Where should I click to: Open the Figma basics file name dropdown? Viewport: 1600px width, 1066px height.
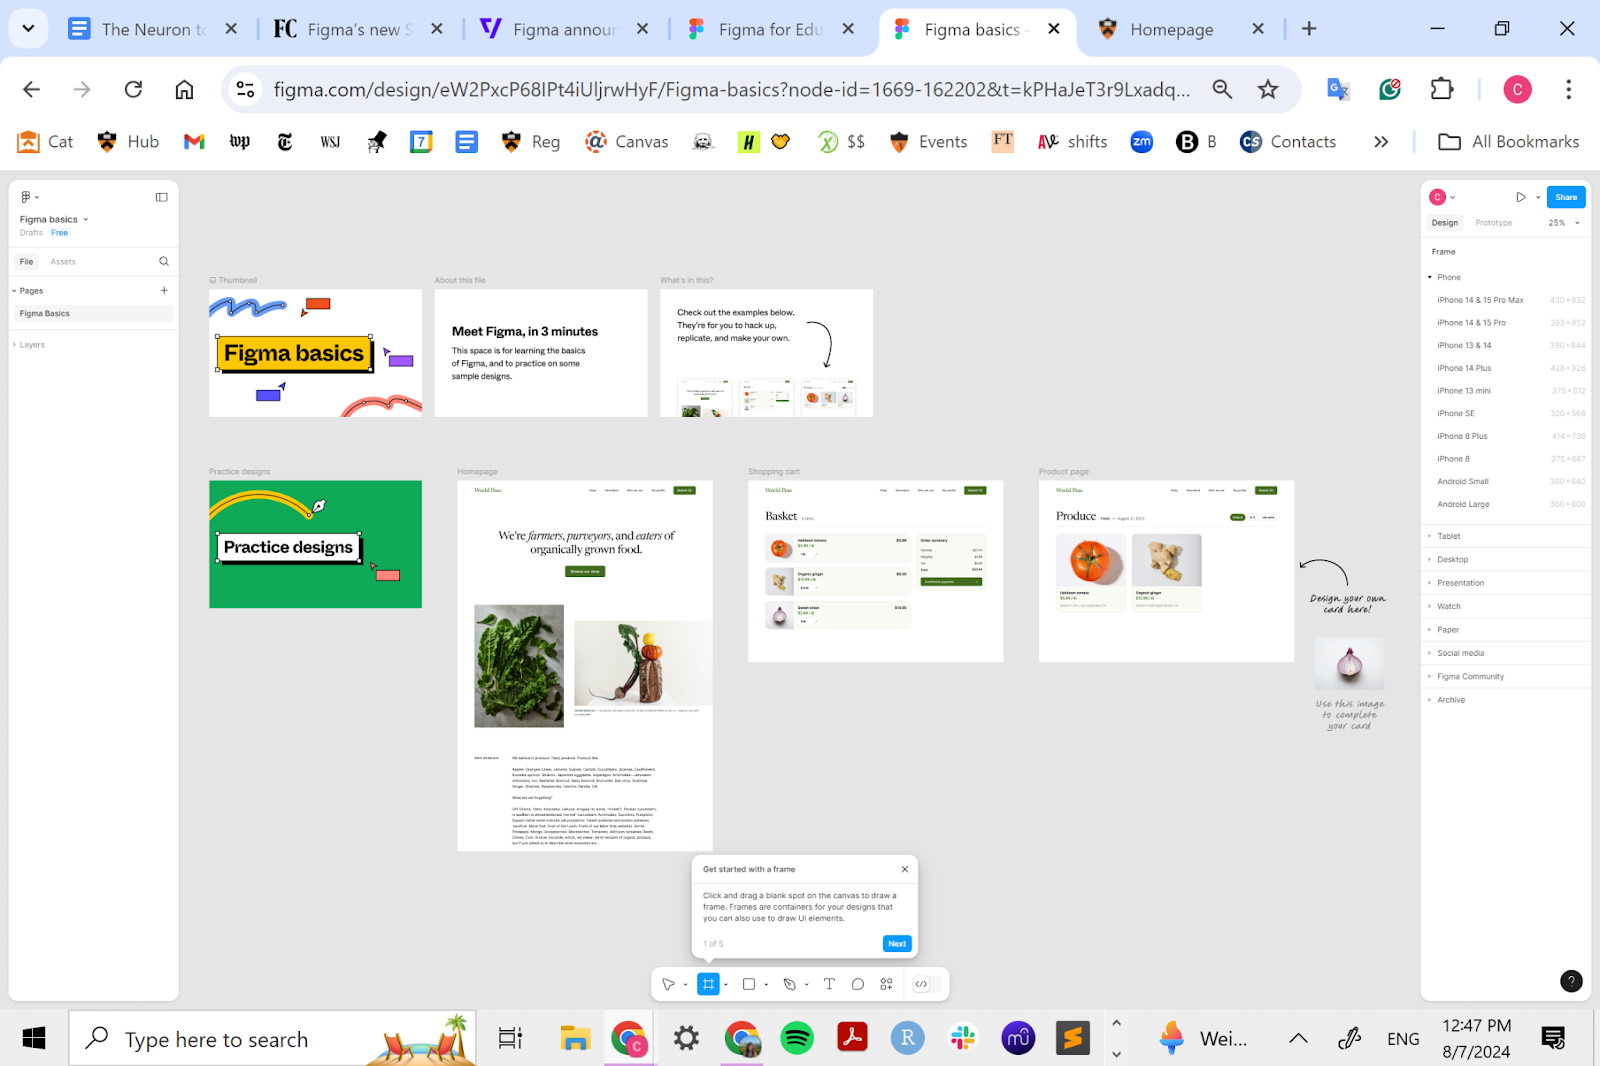[86, 219]
